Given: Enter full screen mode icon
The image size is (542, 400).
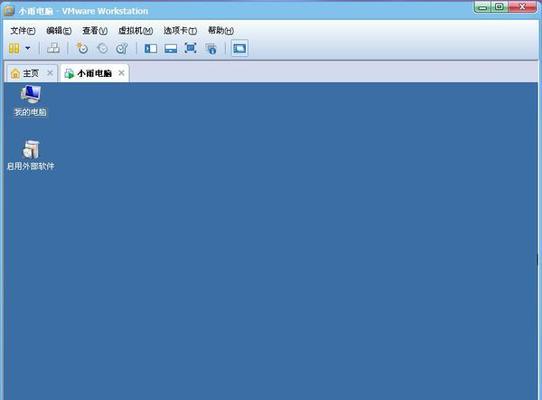Looking at the screenshot, I should pyautogui.click(x=190, y=48).
